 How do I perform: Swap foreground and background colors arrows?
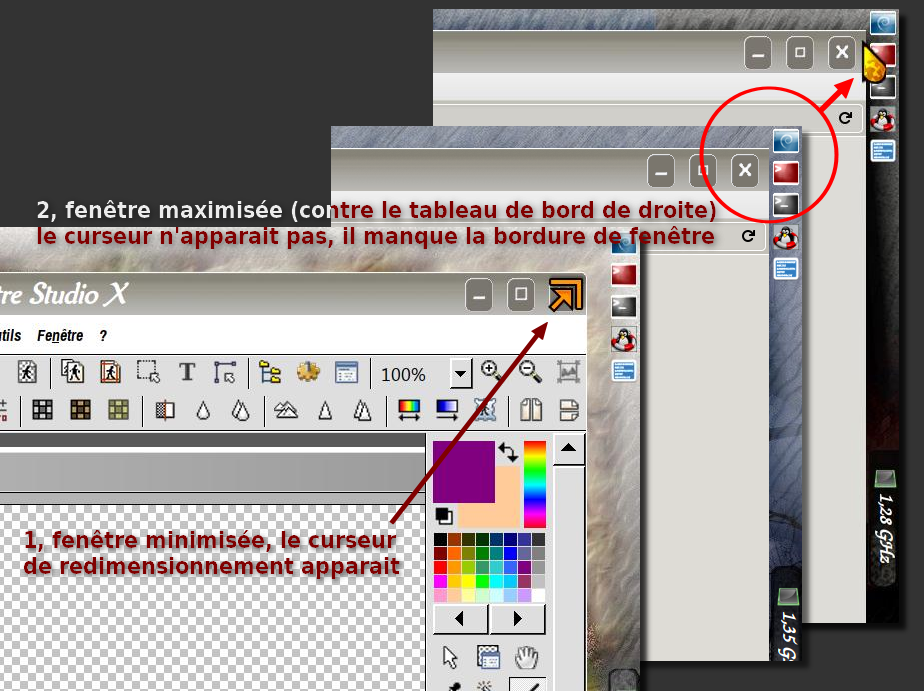click(x=508, y=452)
